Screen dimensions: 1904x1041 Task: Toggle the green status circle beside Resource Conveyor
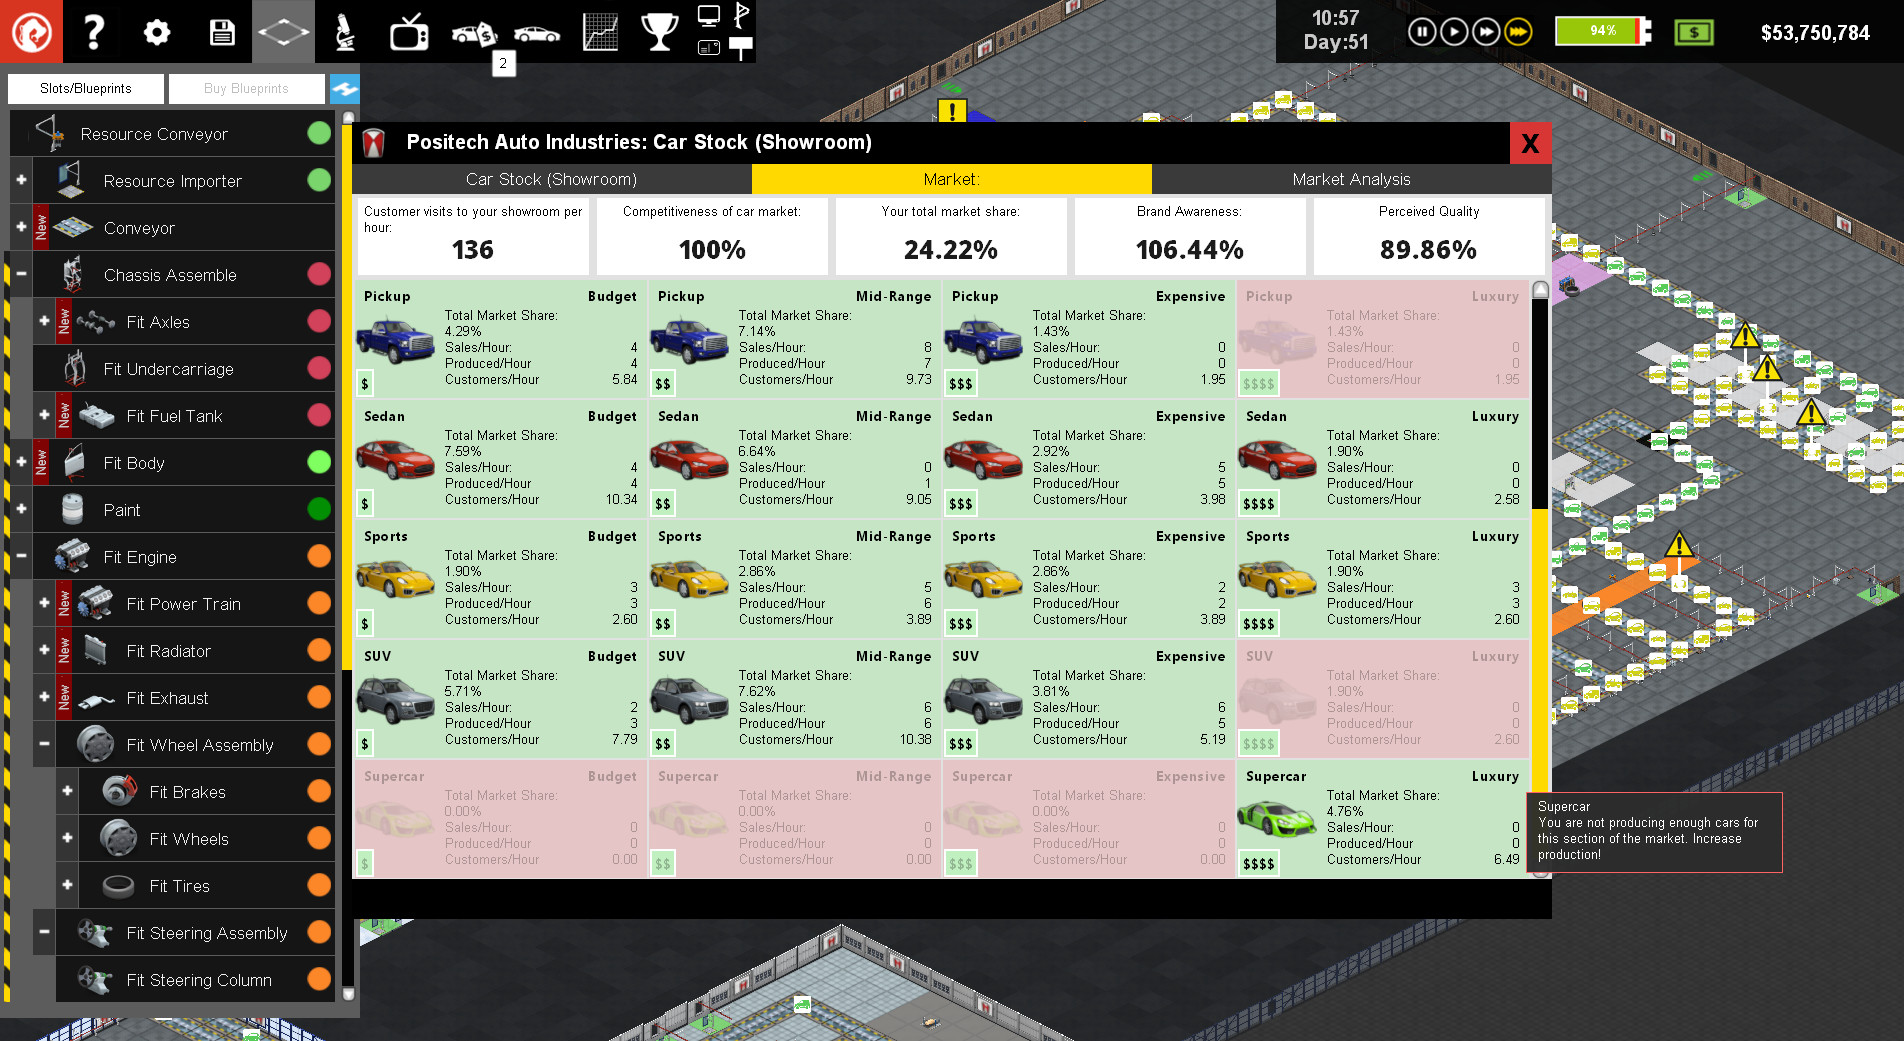[x=319, y=133]
